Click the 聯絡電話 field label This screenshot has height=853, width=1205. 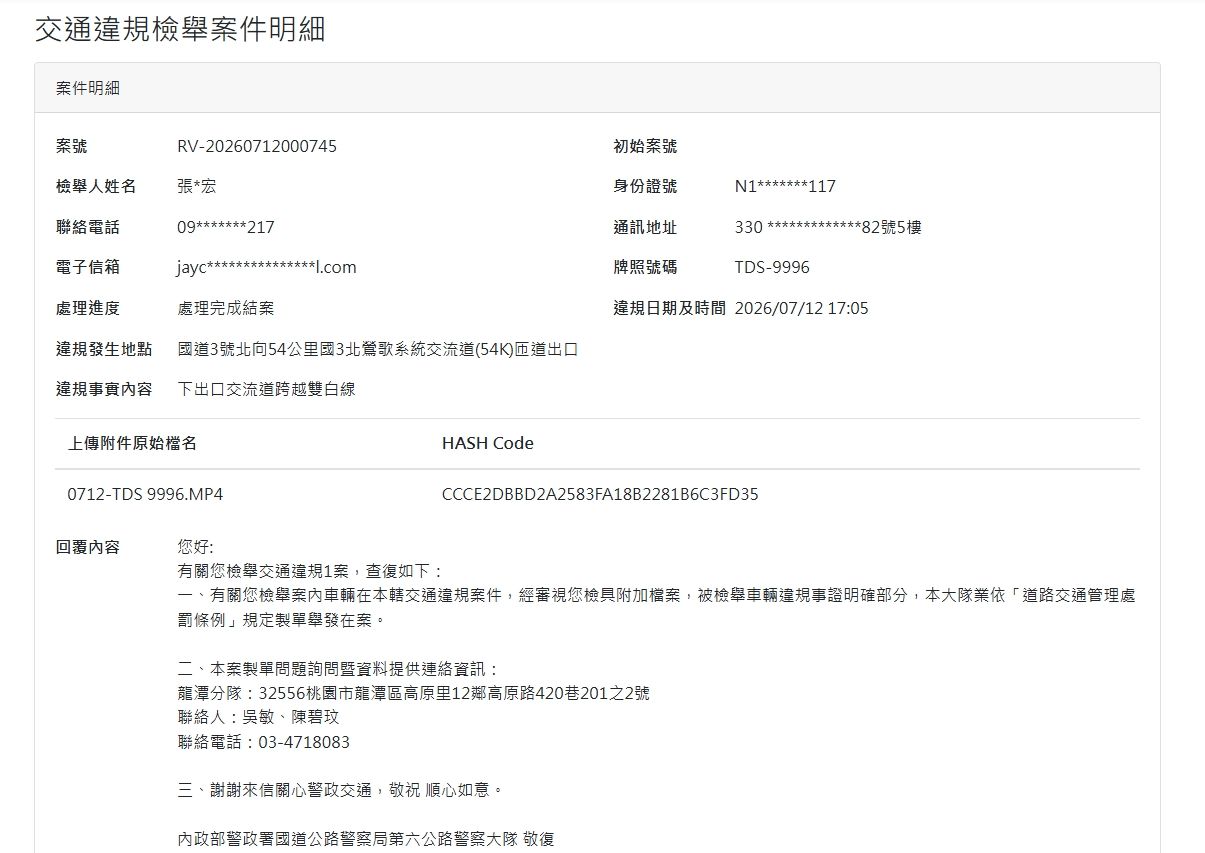point(88,227)
